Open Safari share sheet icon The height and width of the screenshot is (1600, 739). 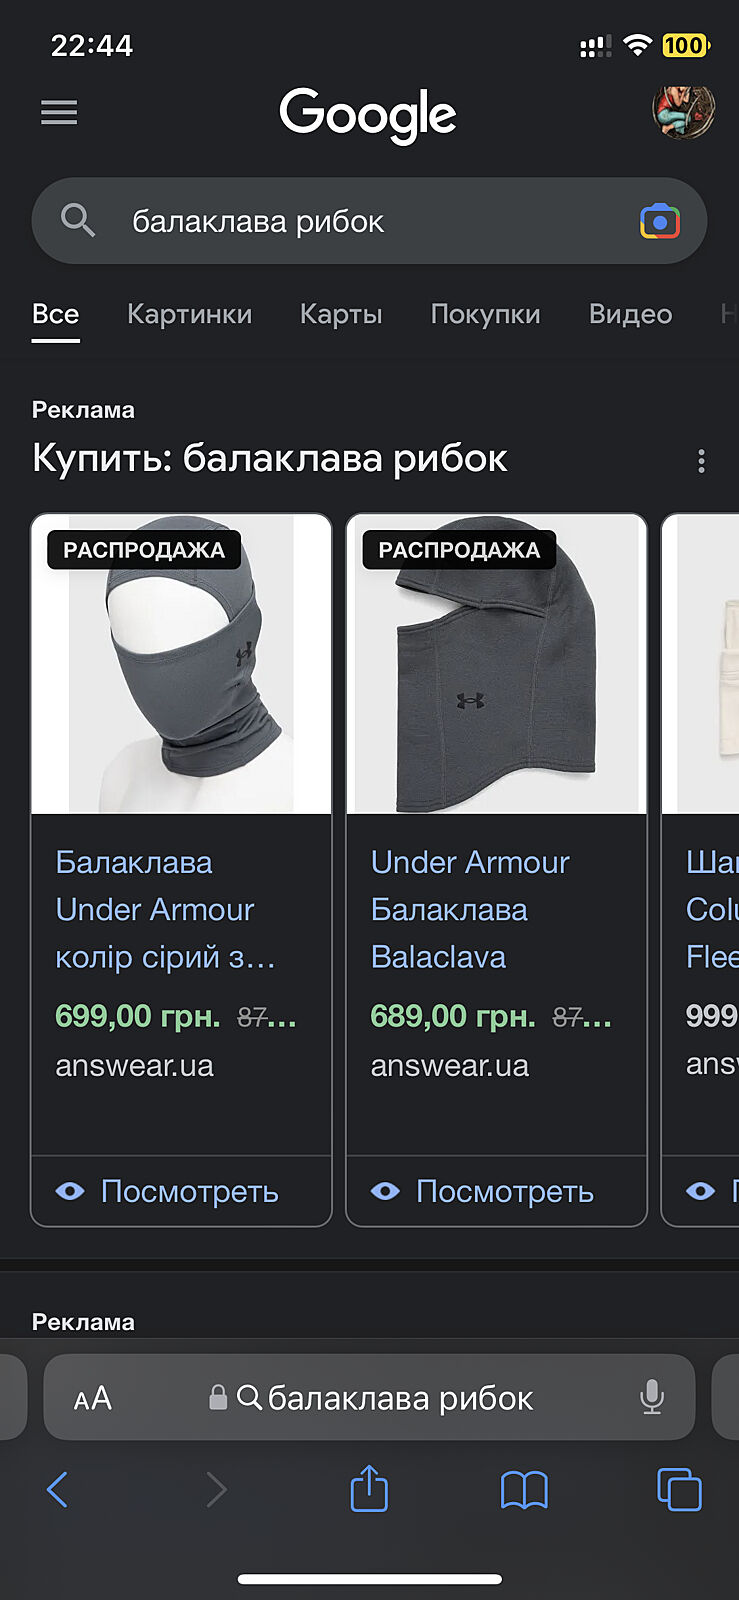pyautogui.click(x=369, y=1488)
